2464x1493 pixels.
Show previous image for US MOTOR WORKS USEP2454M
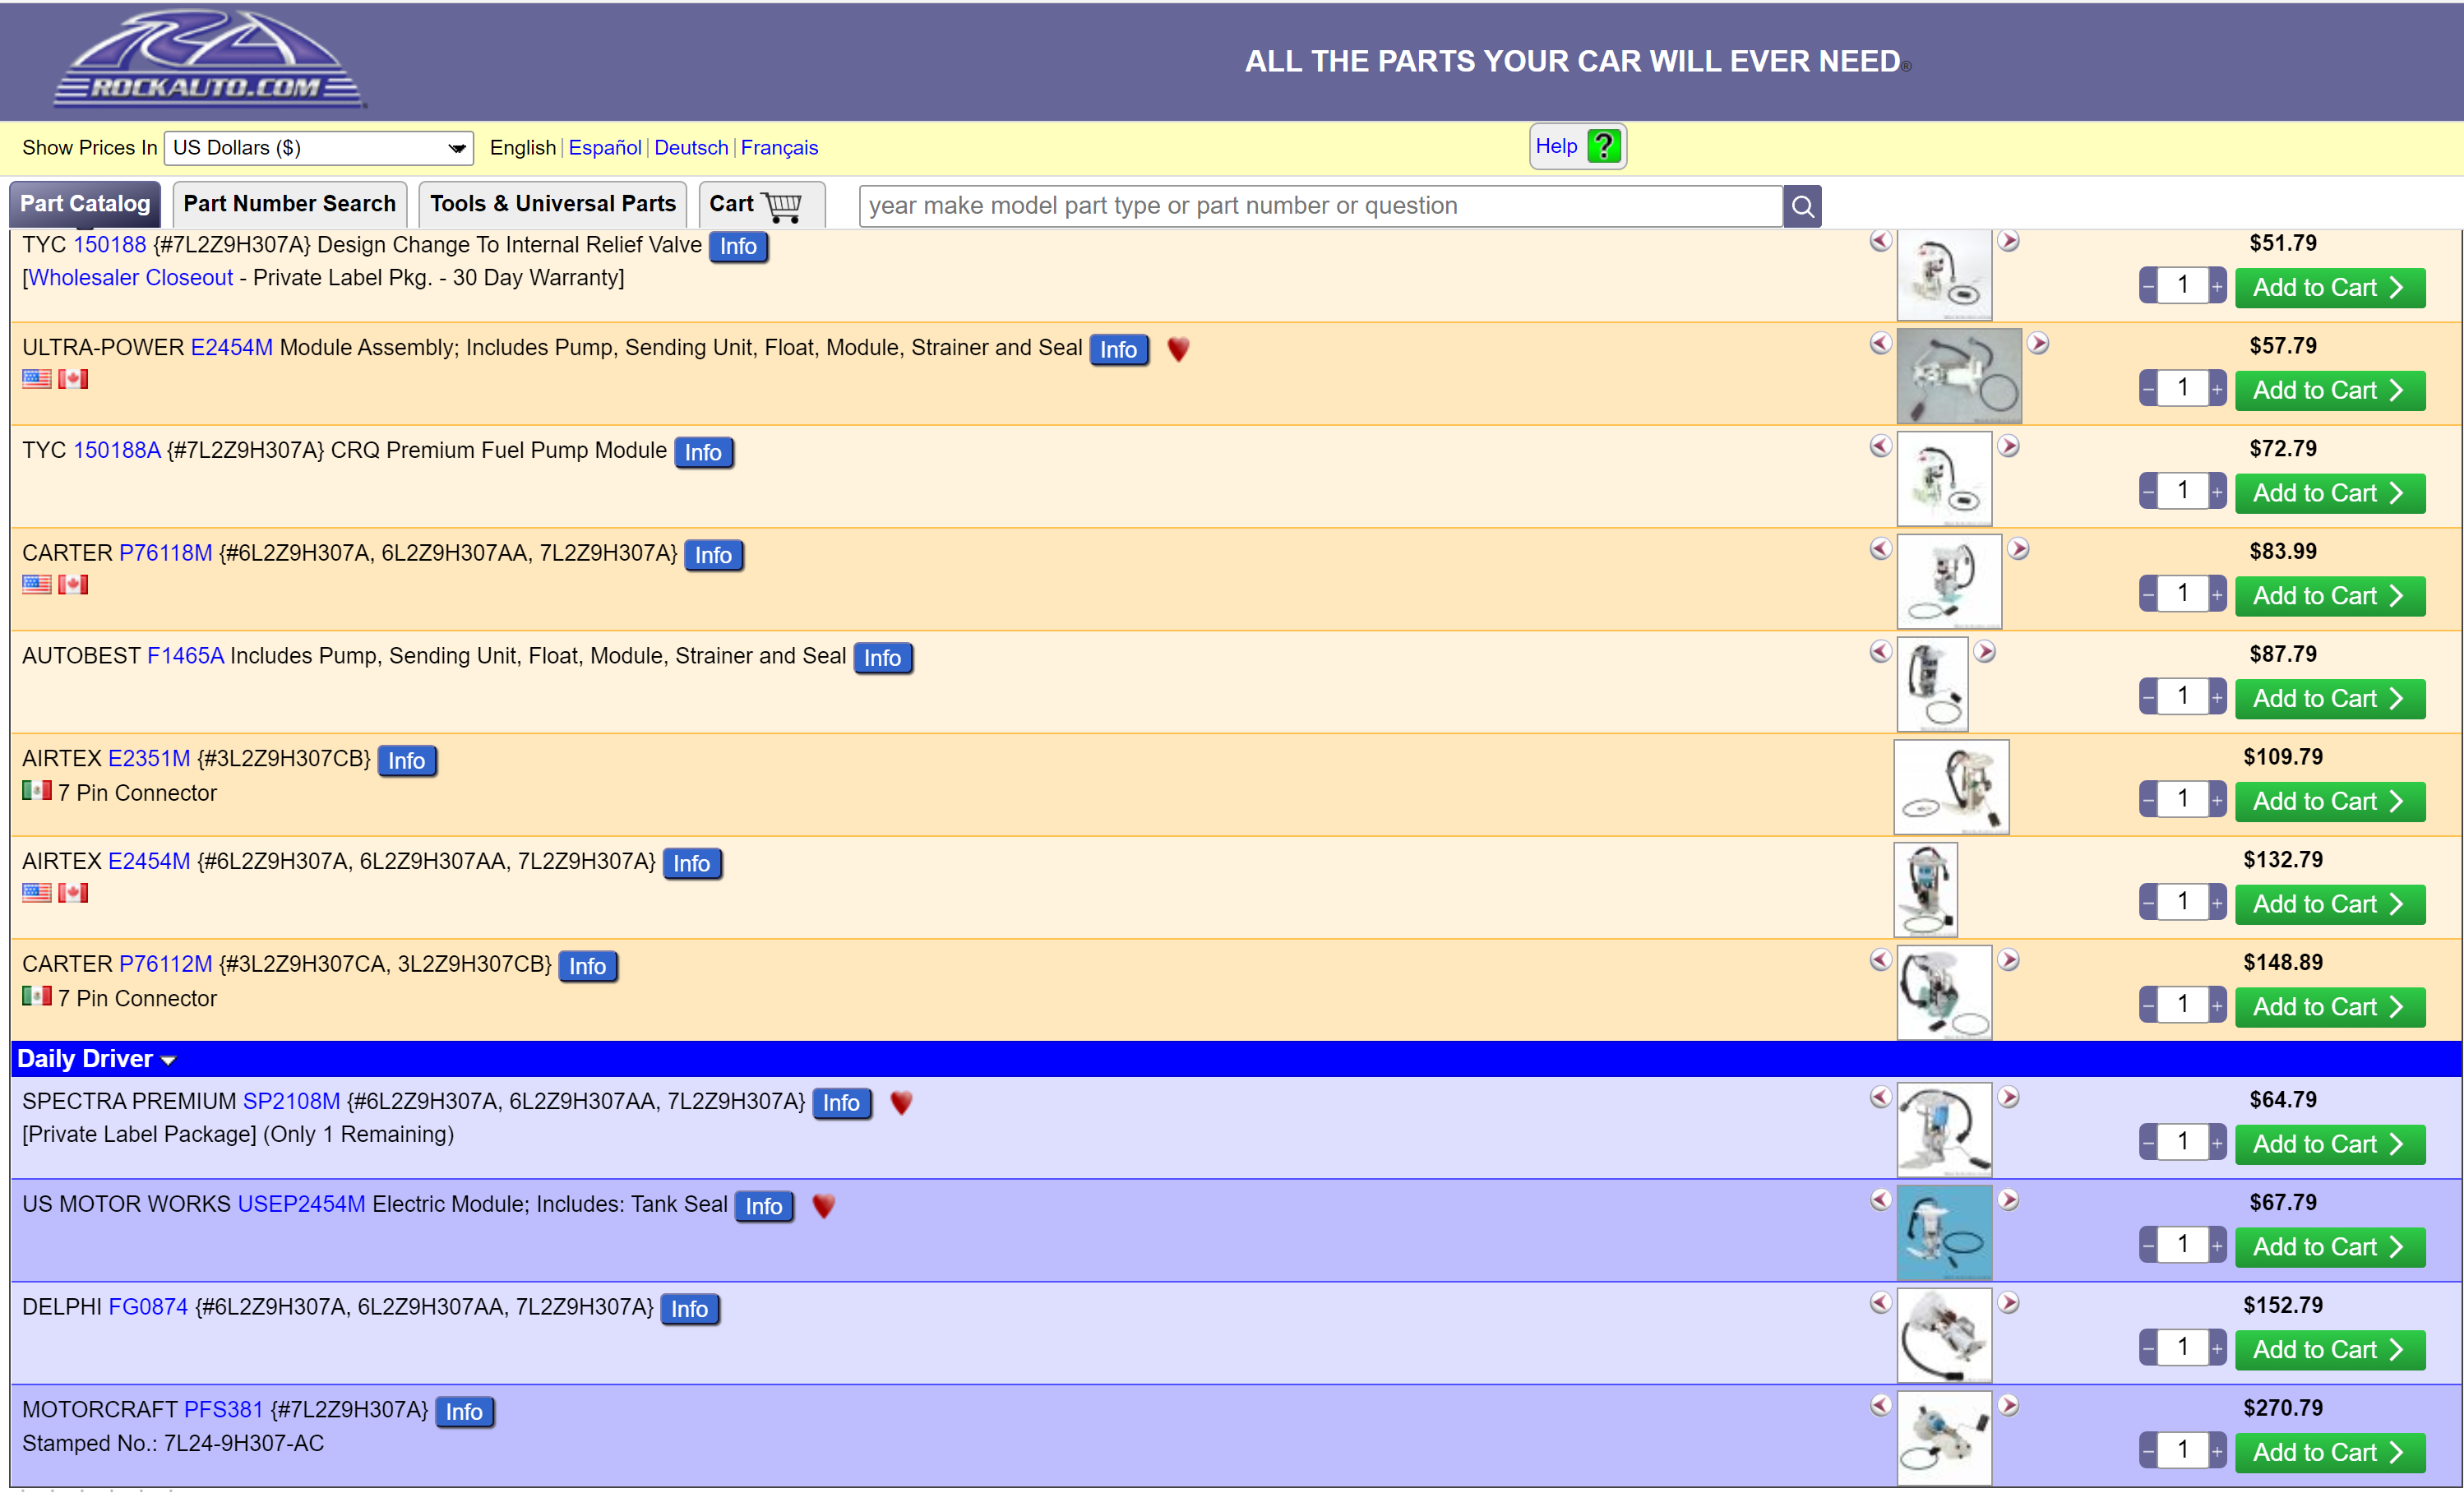click(1880, 1200)
